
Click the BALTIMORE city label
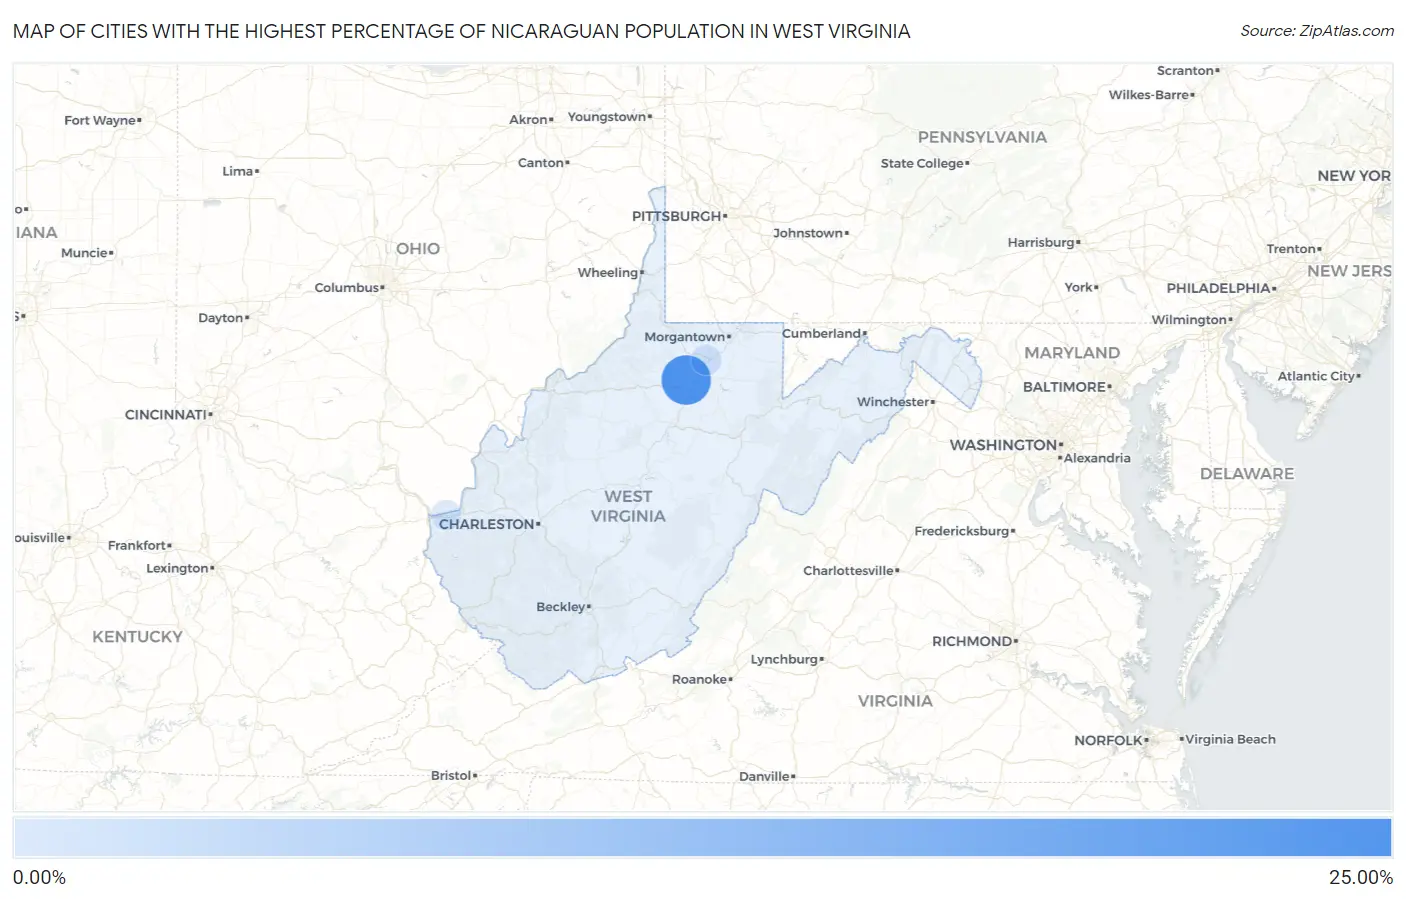(1065, 387)
